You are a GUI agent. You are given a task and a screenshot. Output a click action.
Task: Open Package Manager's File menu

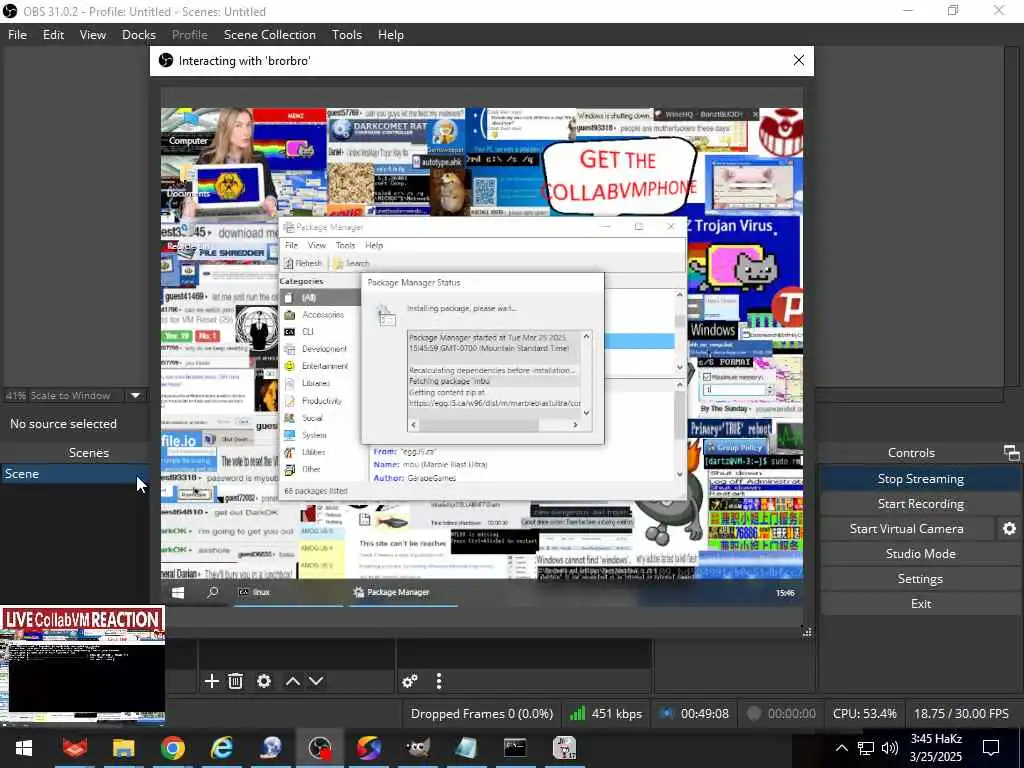(x=291, y=246)
